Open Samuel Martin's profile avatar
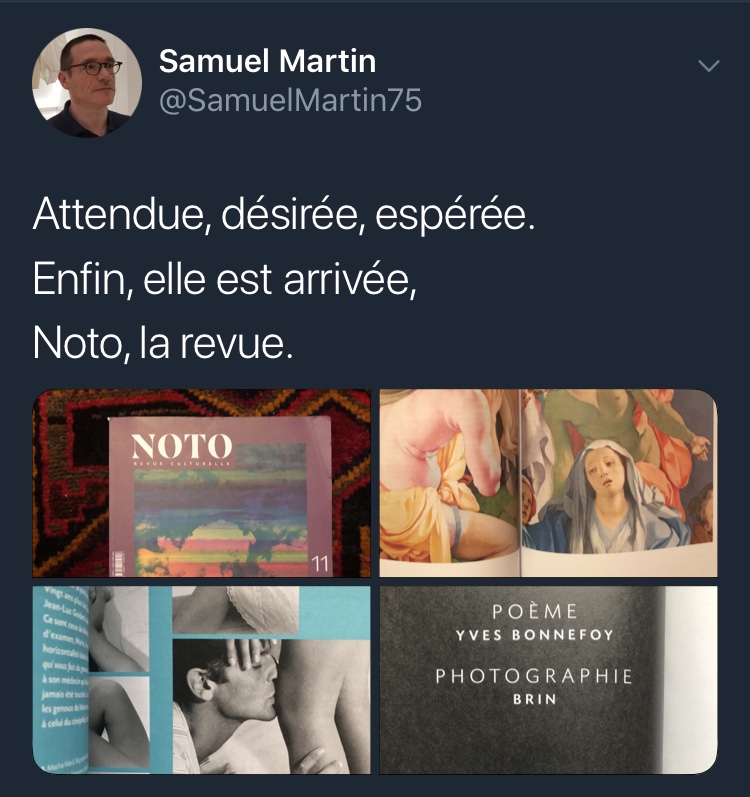Image resolution: width=750 pixels, height=797 pixels. pyautogui.click(x=87, y=82)
